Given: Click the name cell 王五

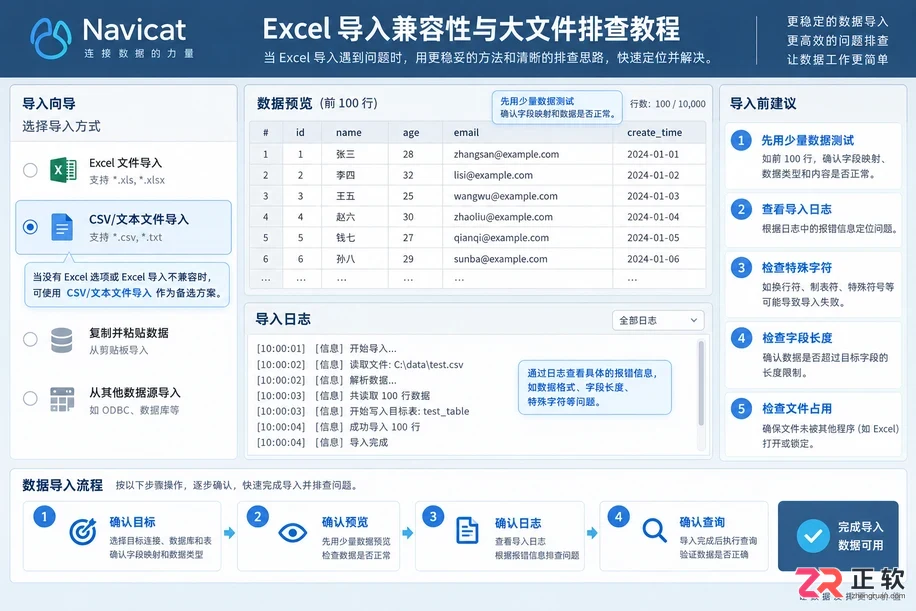Looking at the screenshot, I should click(345, 196).
